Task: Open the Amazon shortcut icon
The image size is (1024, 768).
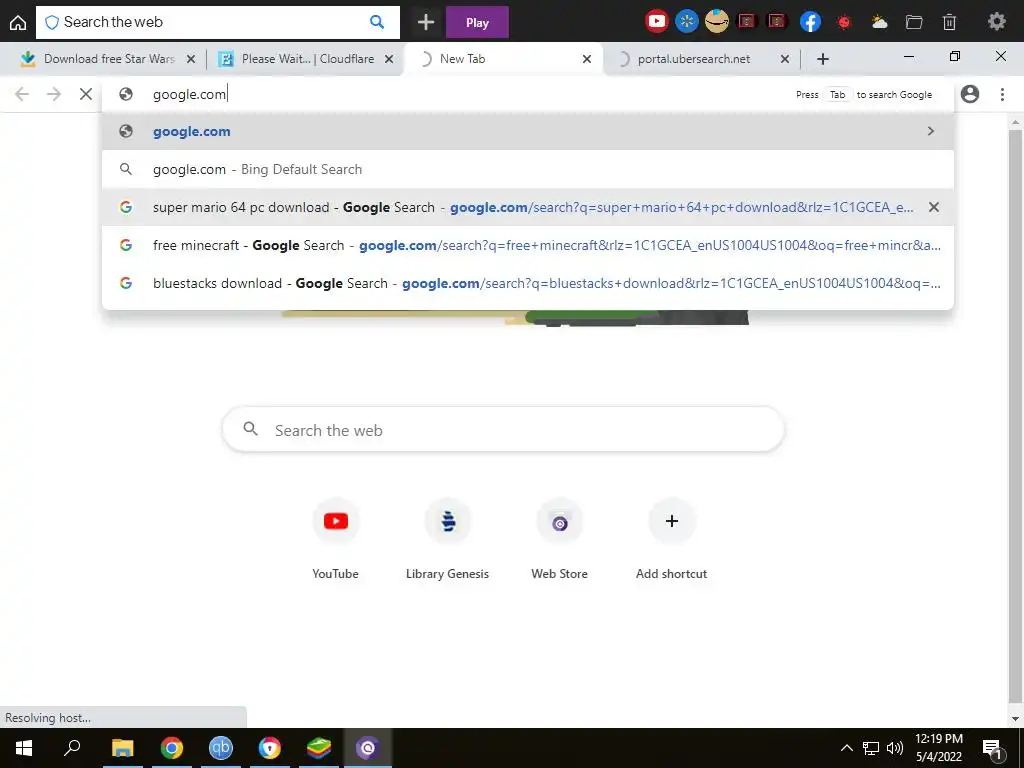Action: pos(716,22)
